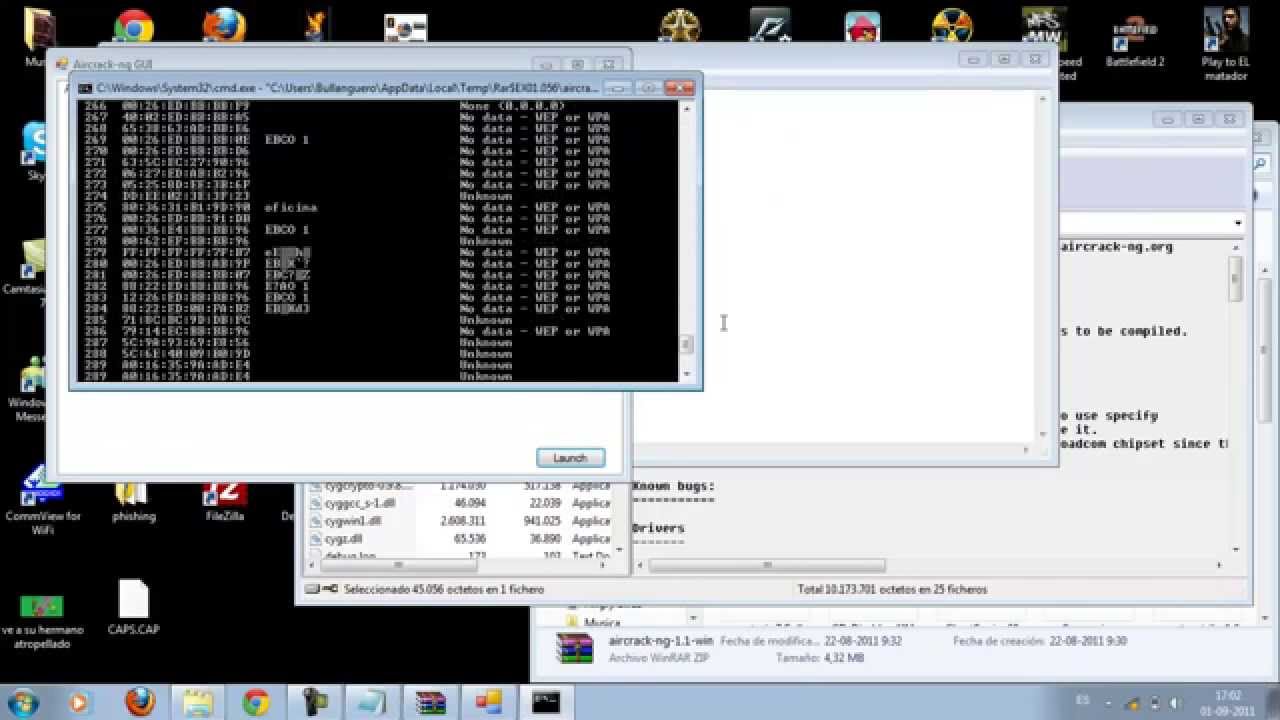
Task: Open the hermano atropellado video file
Action: pos(42,620)
